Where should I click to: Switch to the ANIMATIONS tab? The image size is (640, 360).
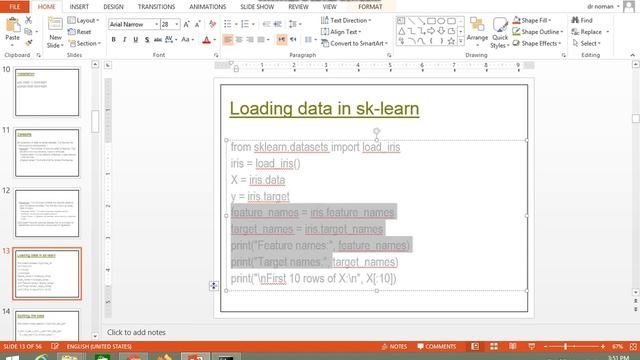click(x=207, y=7)
